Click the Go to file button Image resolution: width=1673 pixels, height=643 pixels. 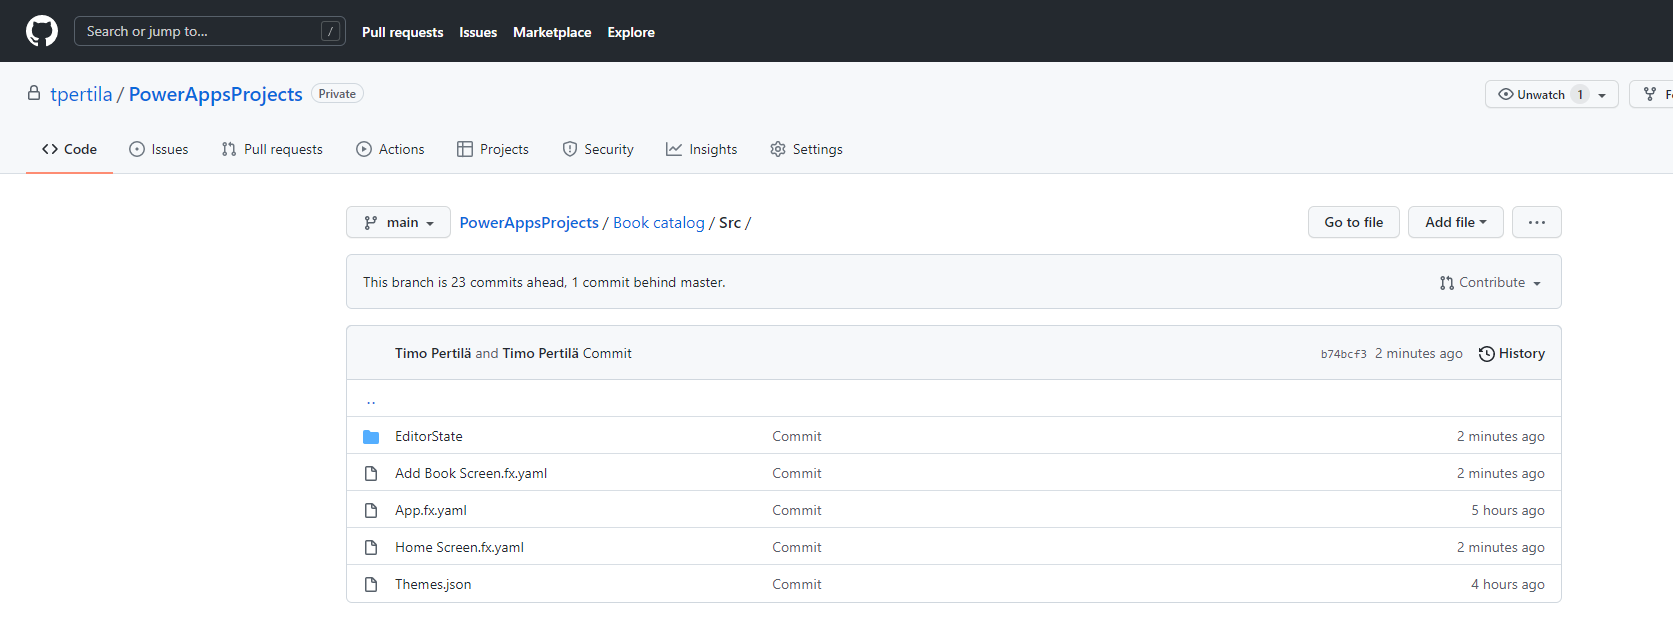coord(1353,222)
